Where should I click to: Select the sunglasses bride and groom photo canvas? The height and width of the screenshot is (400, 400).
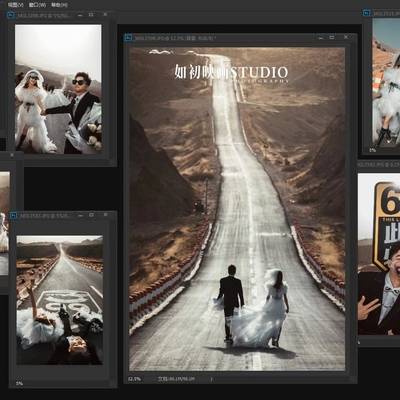(x=58, y=89)
